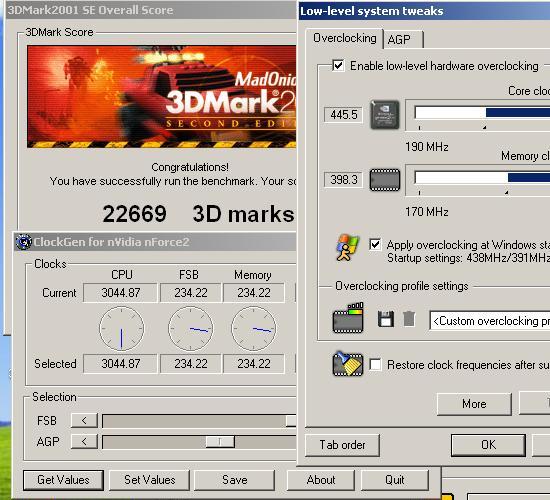This screenshot has width=550, height=500.
Task: Click the Windows startup icon
Action: click(x=347, y=248)
